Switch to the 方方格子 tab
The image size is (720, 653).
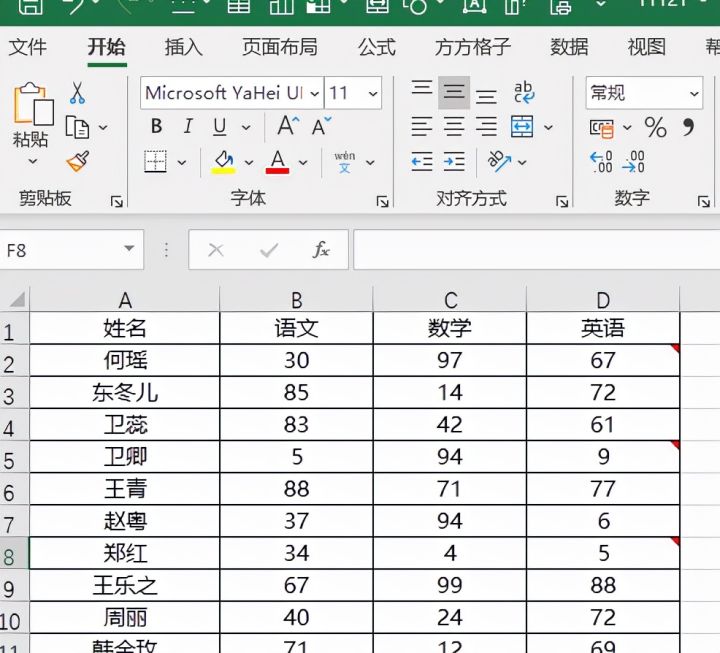point(473,47)
